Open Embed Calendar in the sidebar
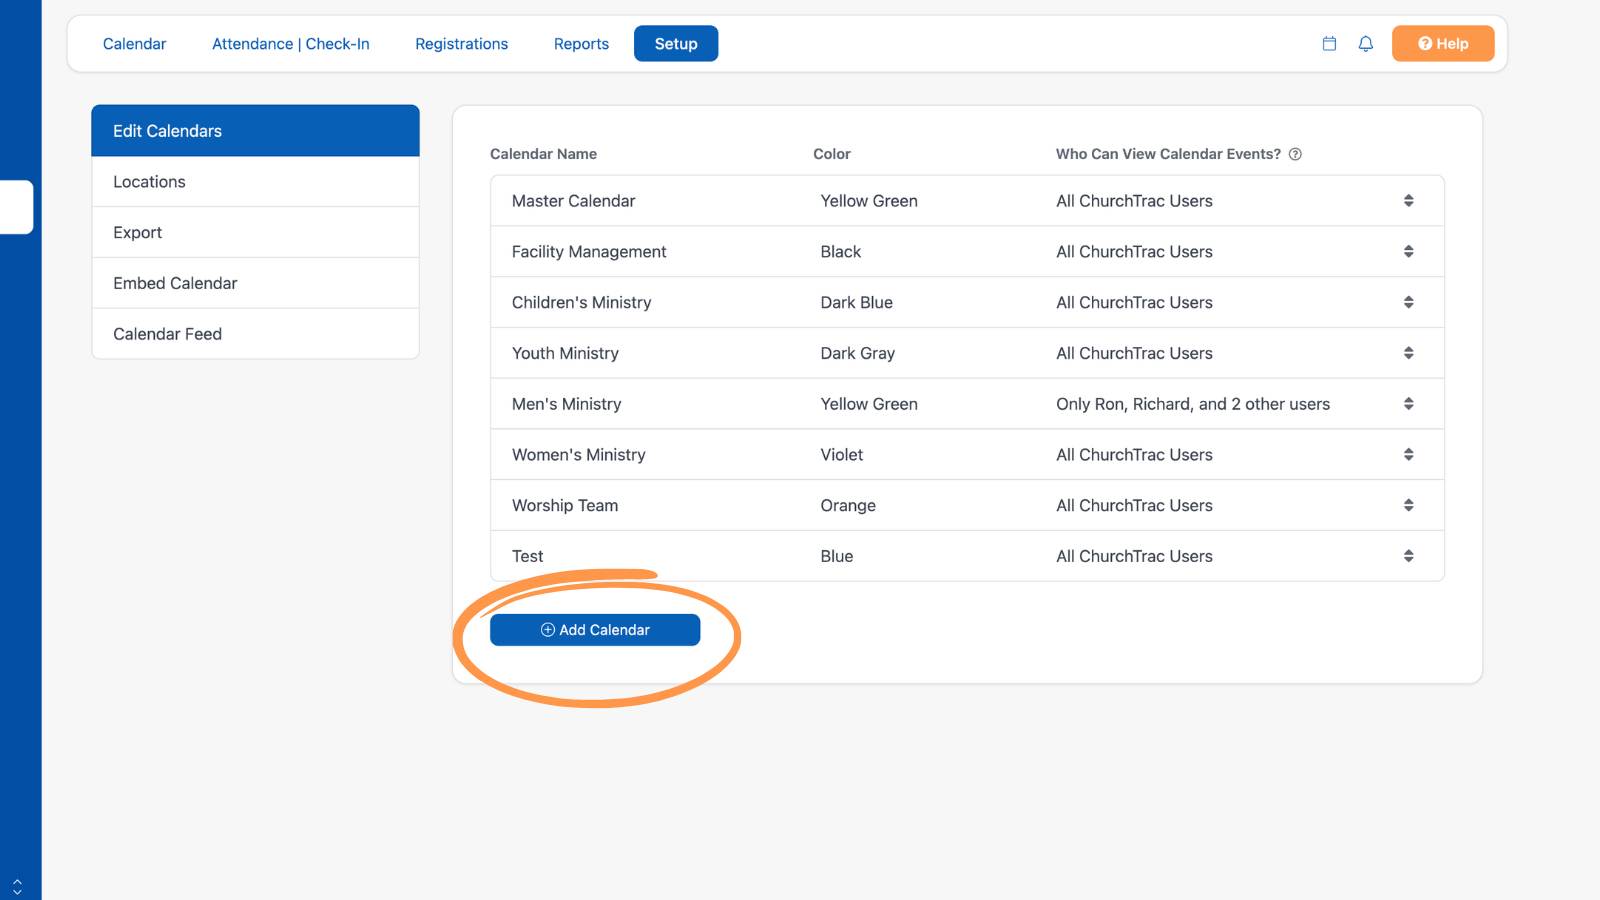1600x900 pixels. click(255, 283)
